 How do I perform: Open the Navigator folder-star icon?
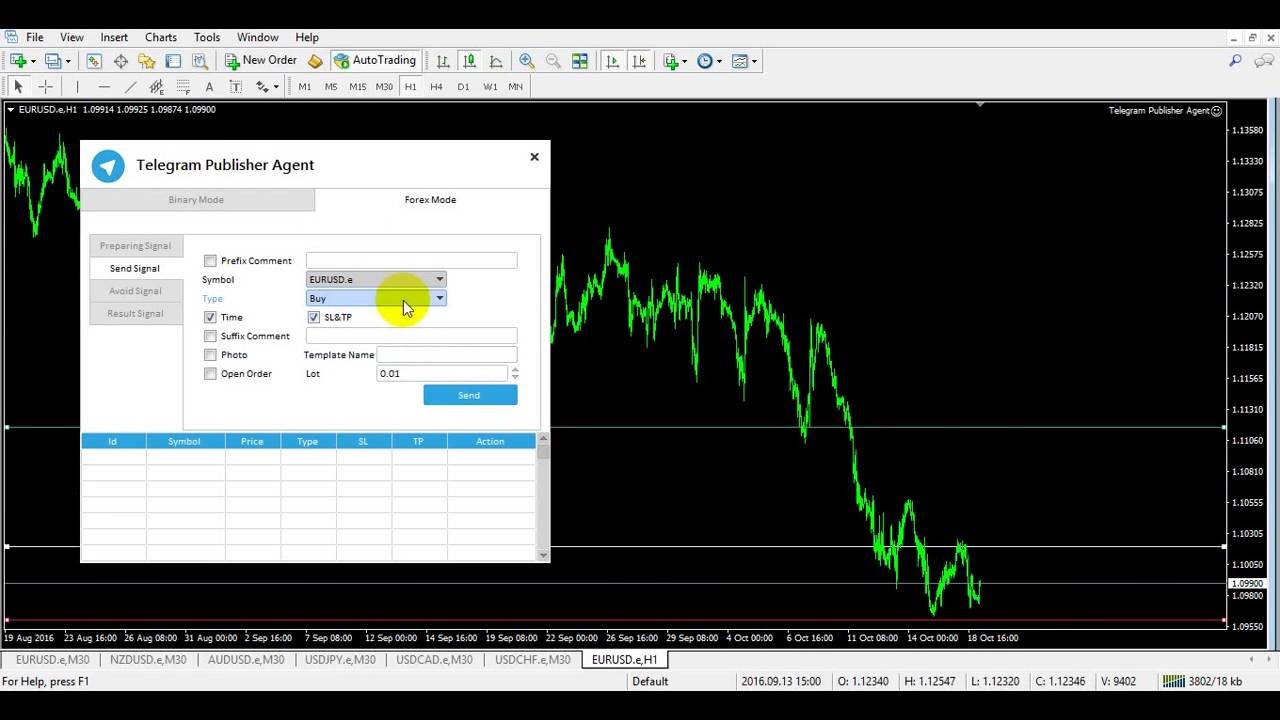point(147,61)
